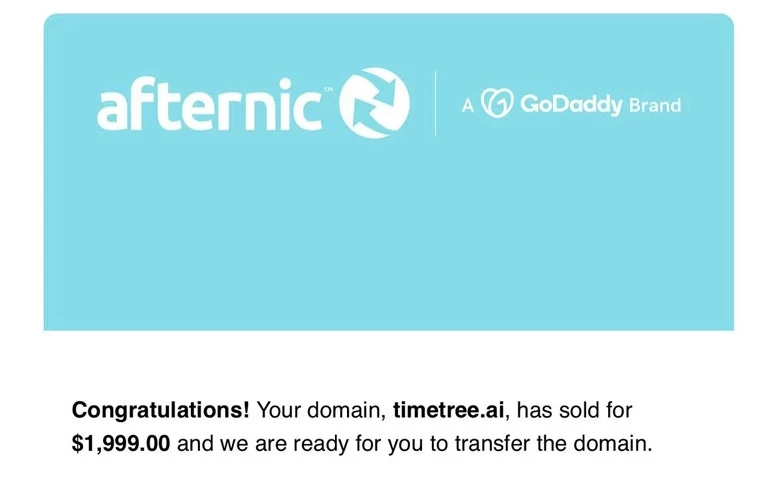Click the afternic circular arrows logo icon
The image size is (777, 500).
(x=374, y=103)
